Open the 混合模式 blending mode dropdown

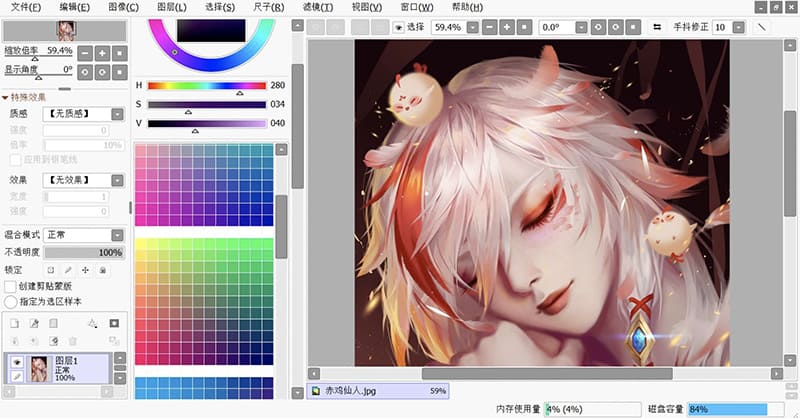(x=118, y=235)
